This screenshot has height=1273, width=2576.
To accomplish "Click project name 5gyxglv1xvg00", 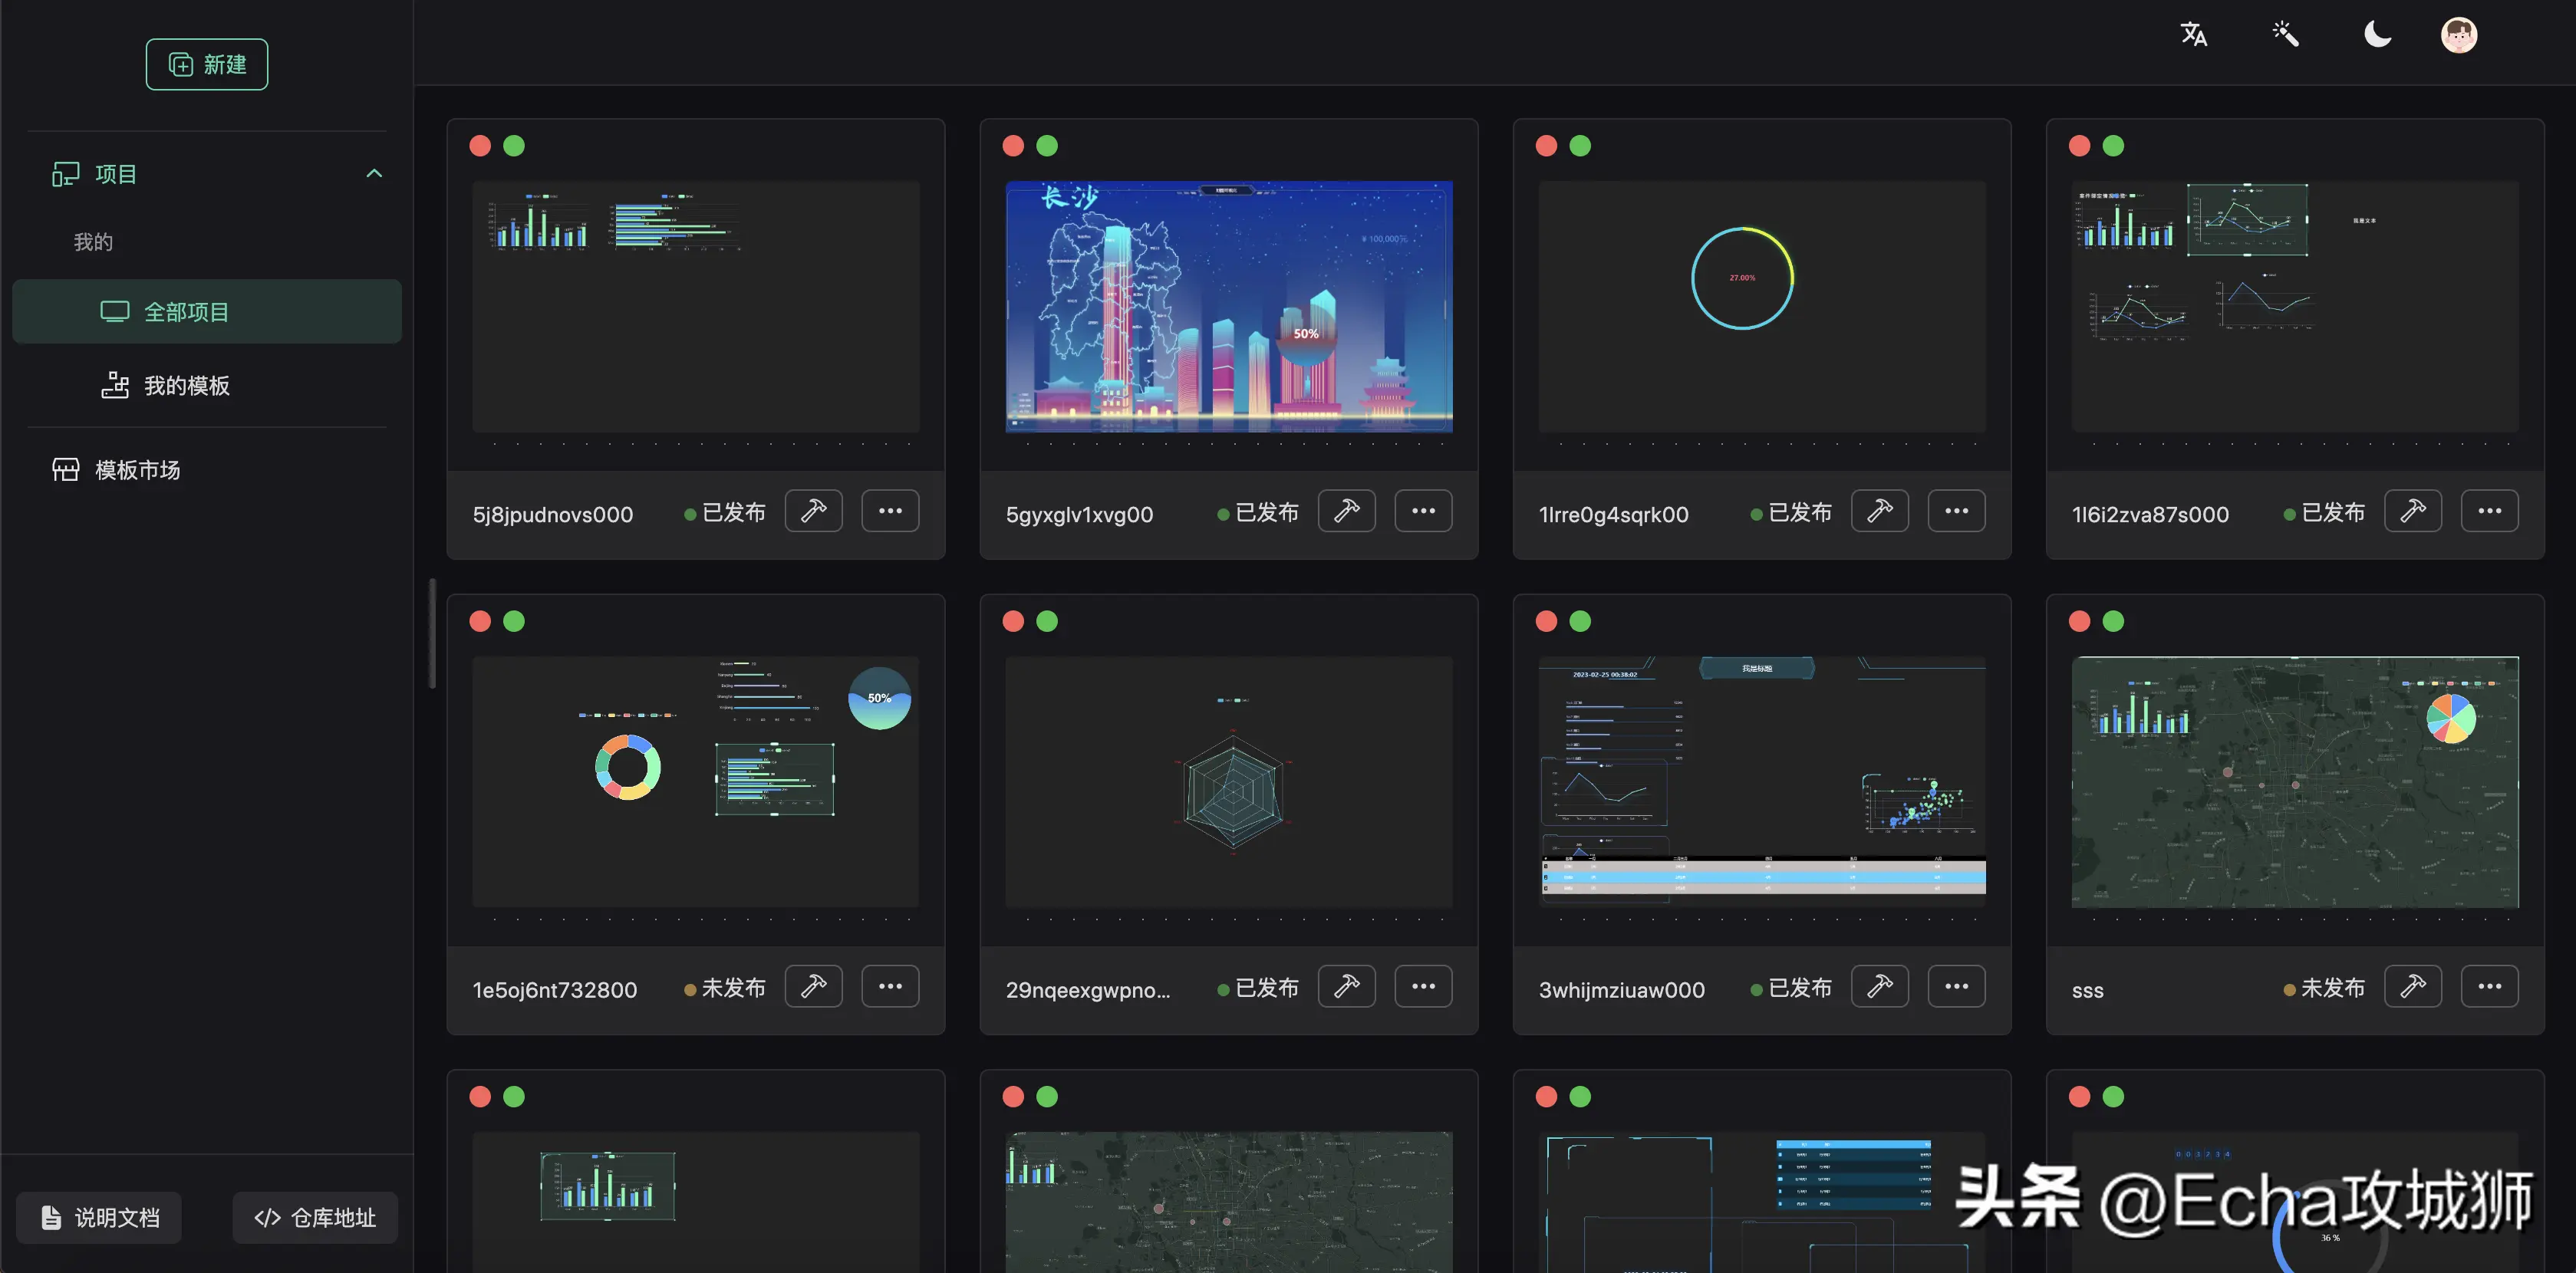I will coord(1079,514).
